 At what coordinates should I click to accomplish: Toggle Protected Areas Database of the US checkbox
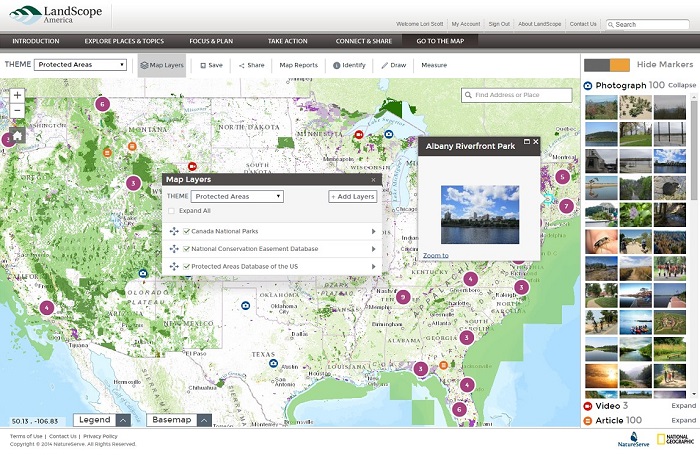pyautogui.click(x=187, y=266)
